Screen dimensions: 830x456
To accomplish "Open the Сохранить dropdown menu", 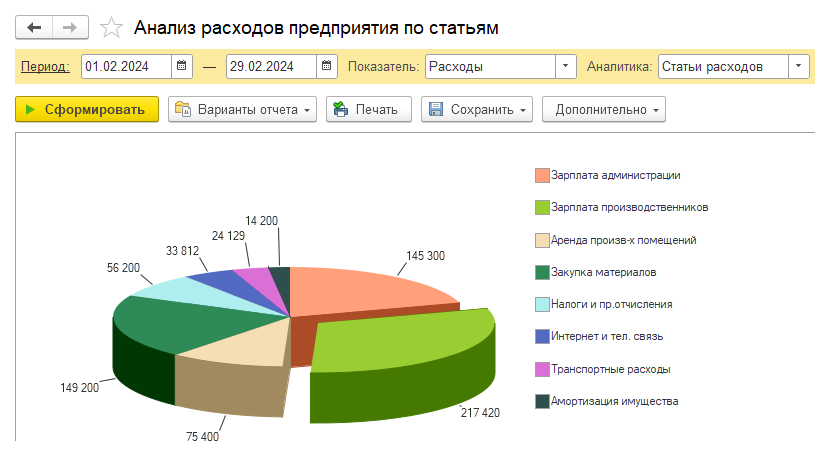I will 477,109.
